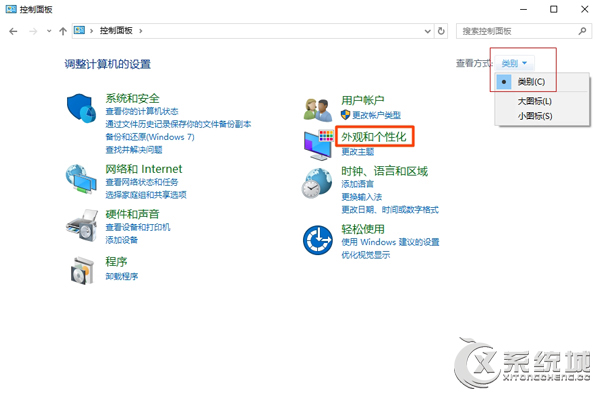600x397 pixels.
Task: Open 外观和个性化 category heading
Action: (374, 137)
